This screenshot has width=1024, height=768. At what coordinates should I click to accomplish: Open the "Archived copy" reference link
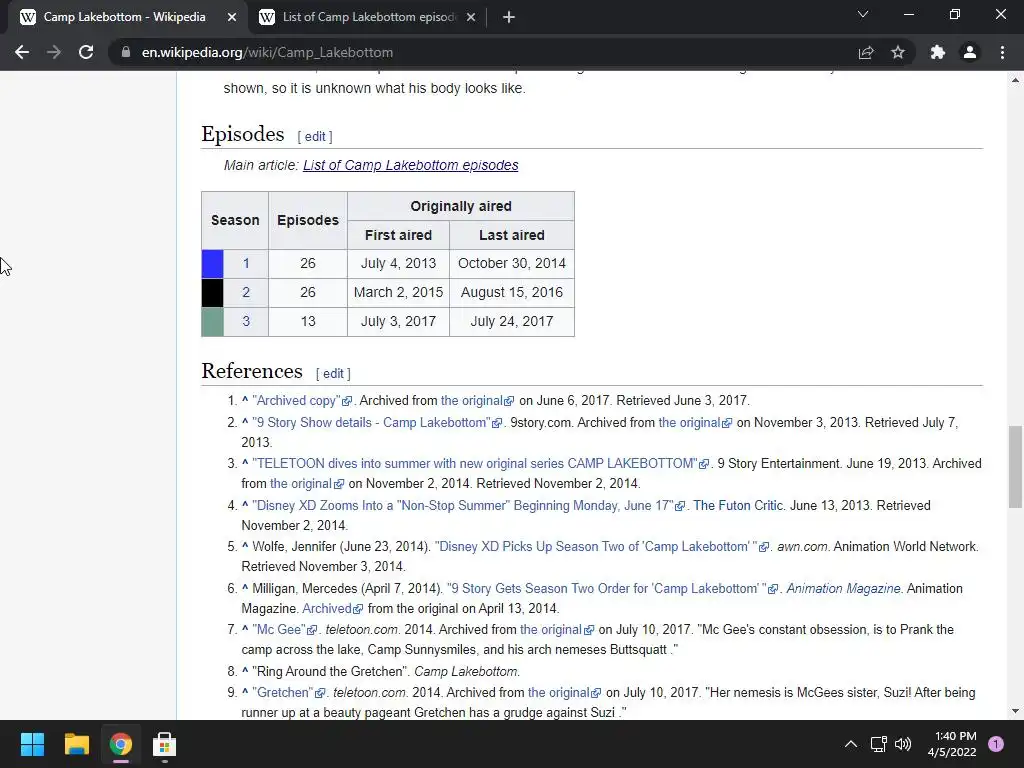pos(302,400)
